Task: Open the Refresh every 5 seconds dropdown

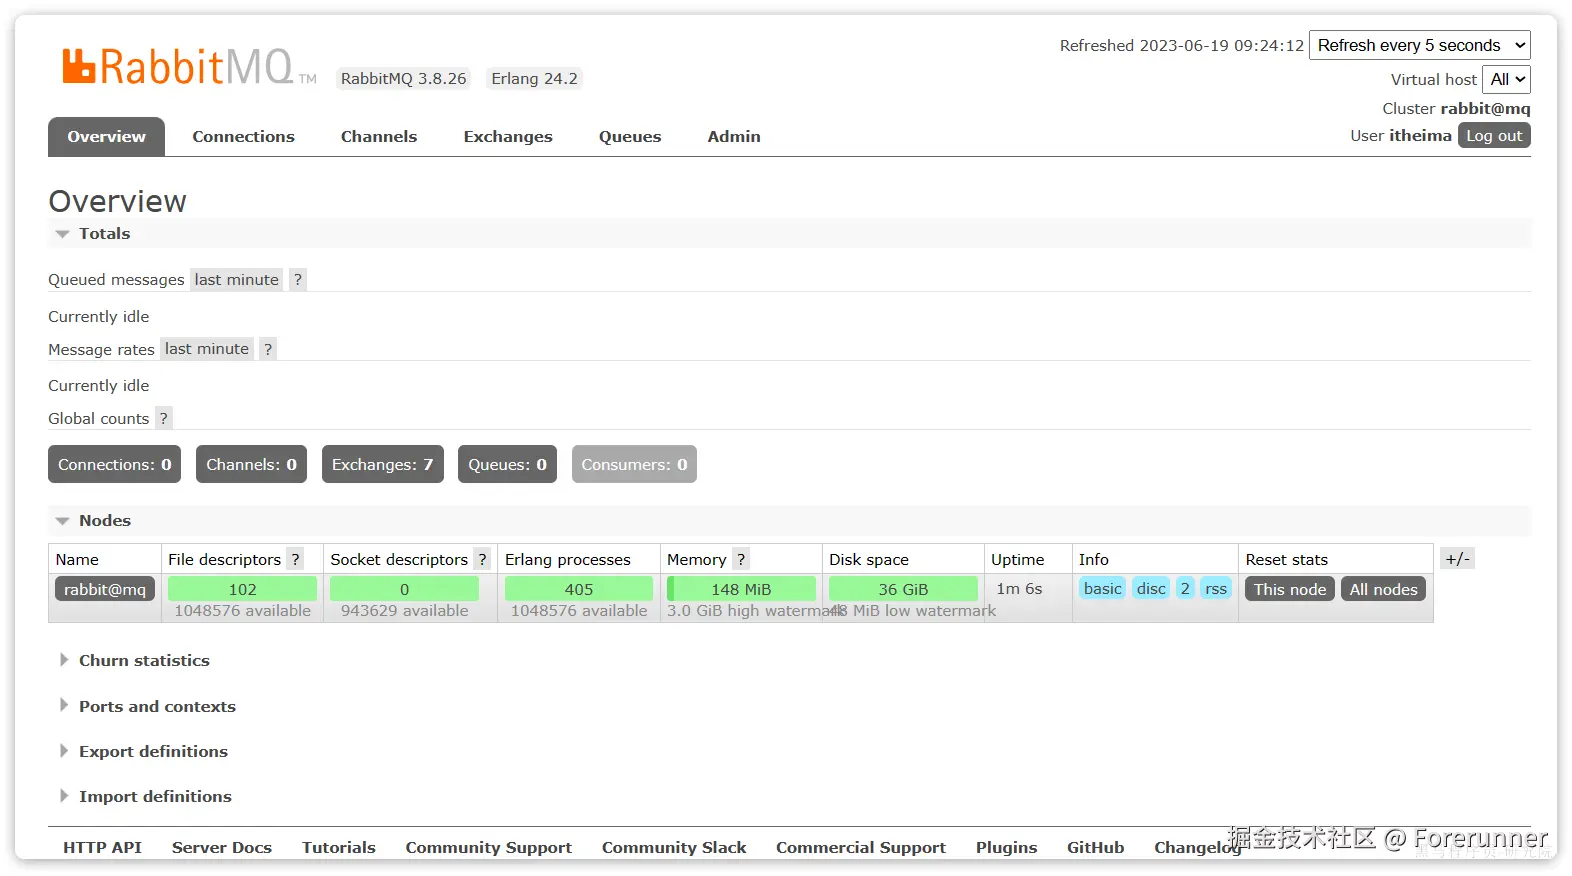Action: coord(1420,45)
